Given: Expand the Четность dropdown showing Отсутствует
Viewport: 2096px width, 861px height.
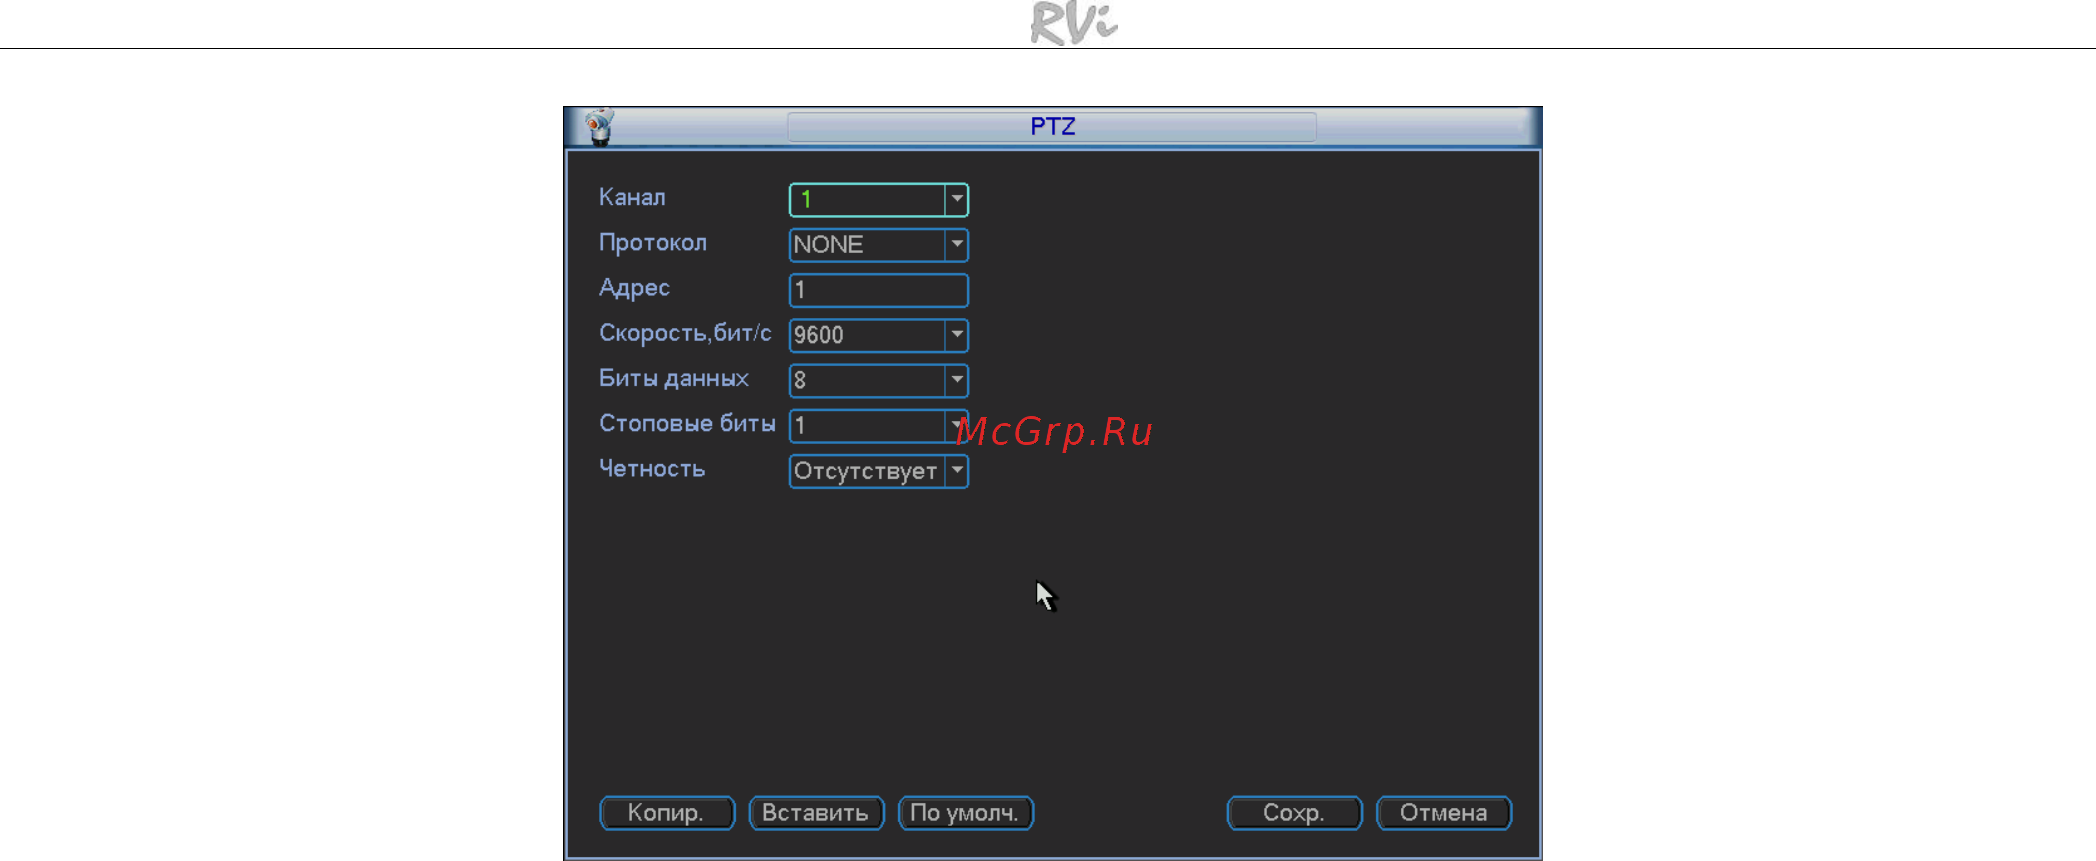Looking at the screenshot, I should point(879,471).
